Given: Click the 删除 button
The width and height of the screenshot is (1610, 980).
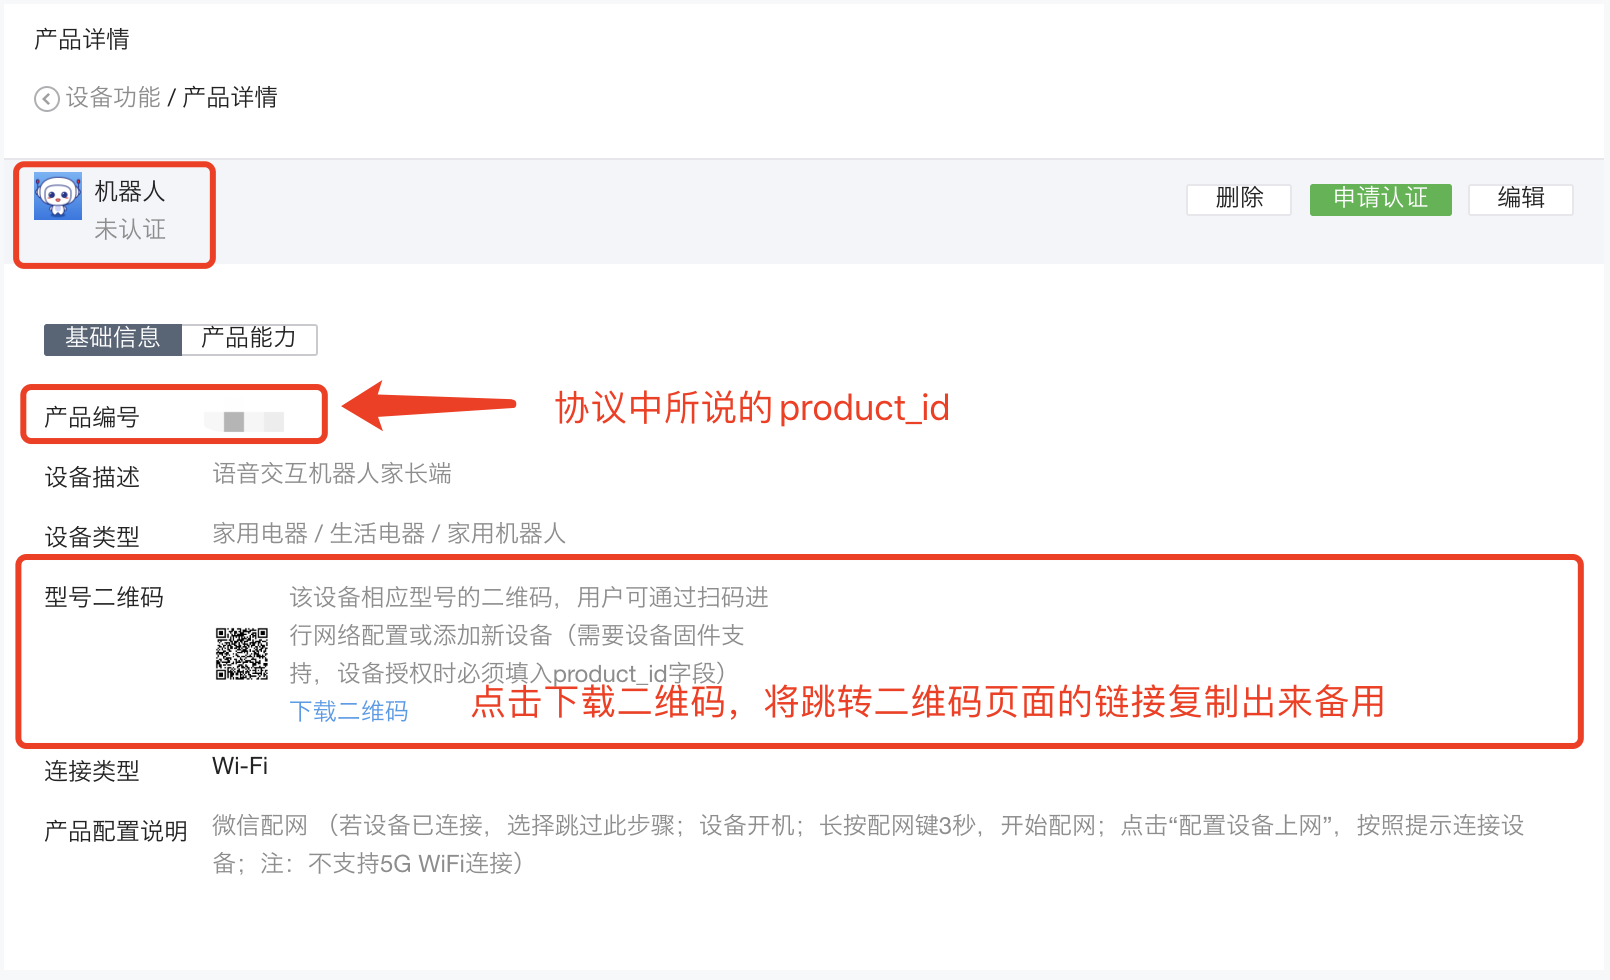Looking at the screenshot, I should pyautogui.click(x=1239, y=199).
